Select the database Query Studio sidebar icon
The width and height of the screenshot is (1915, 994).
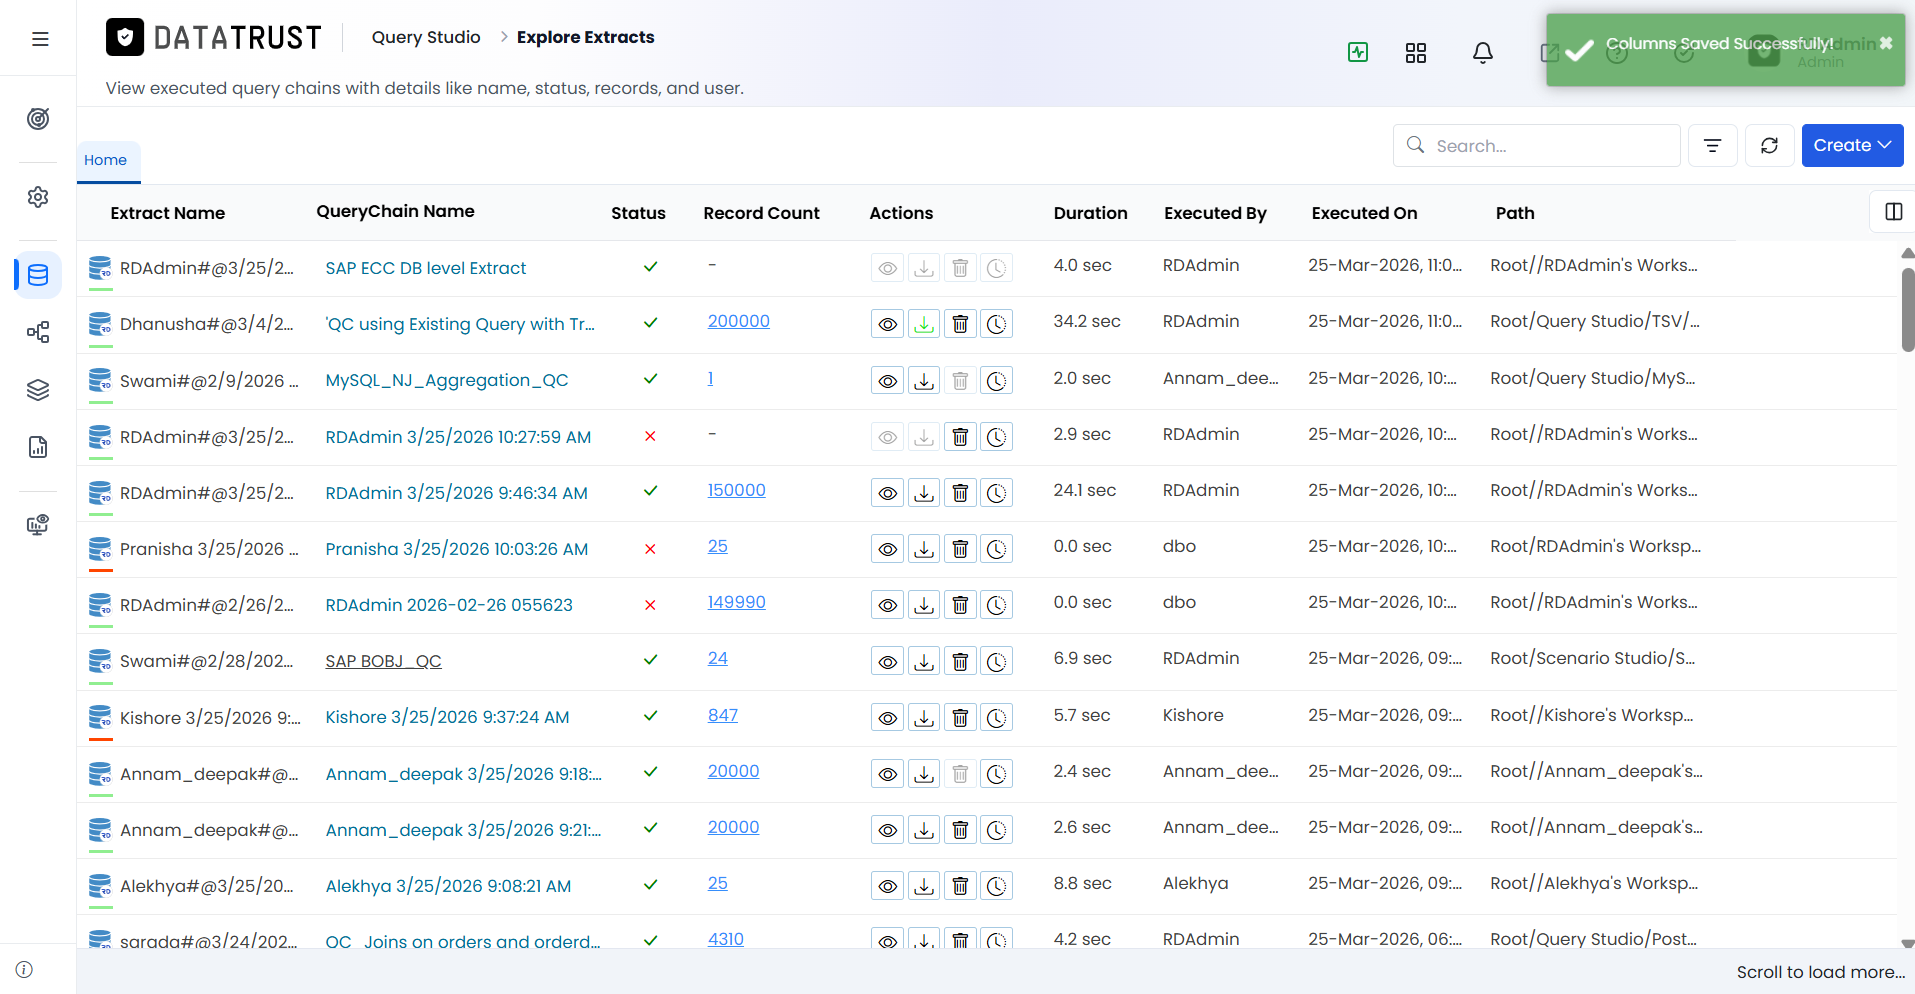[x=38, y=275]
